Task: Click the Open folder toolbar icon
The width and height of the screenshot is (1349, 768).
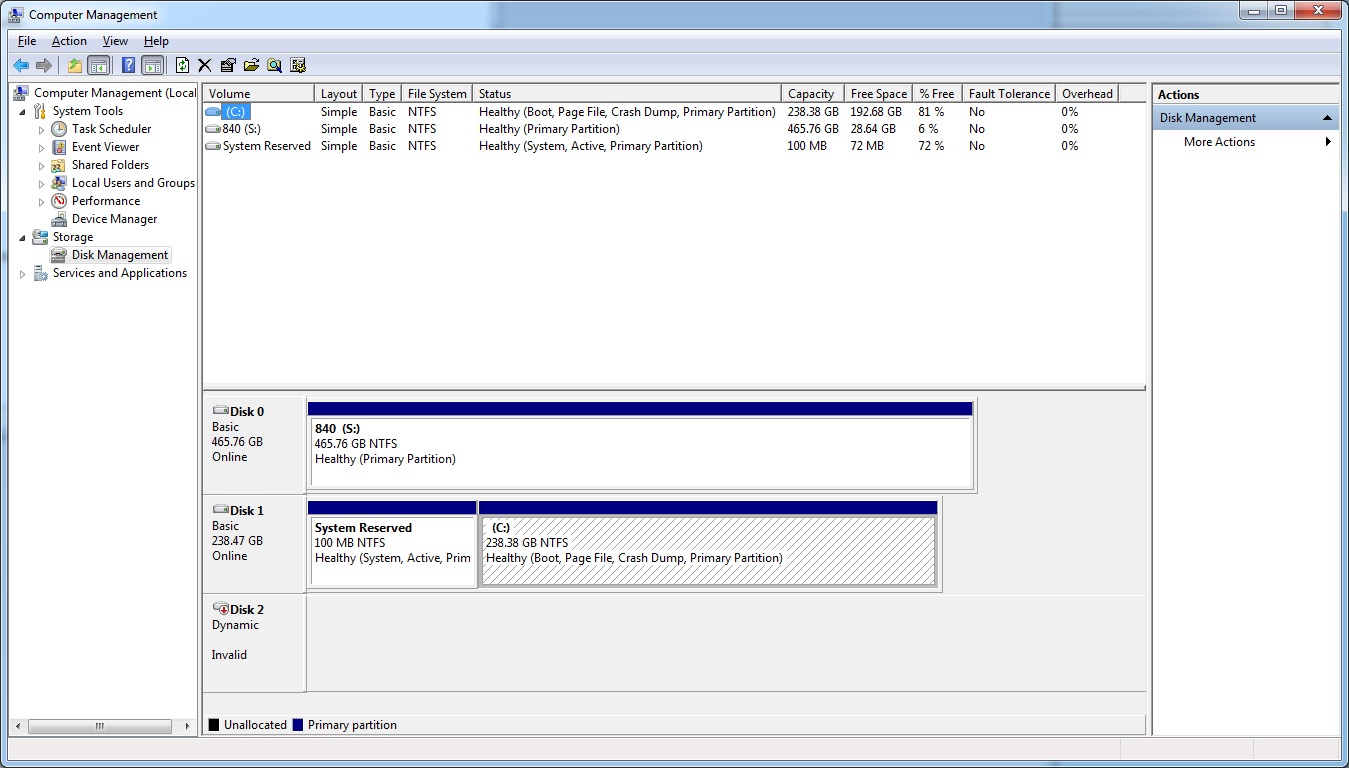Action: point(251,65)
